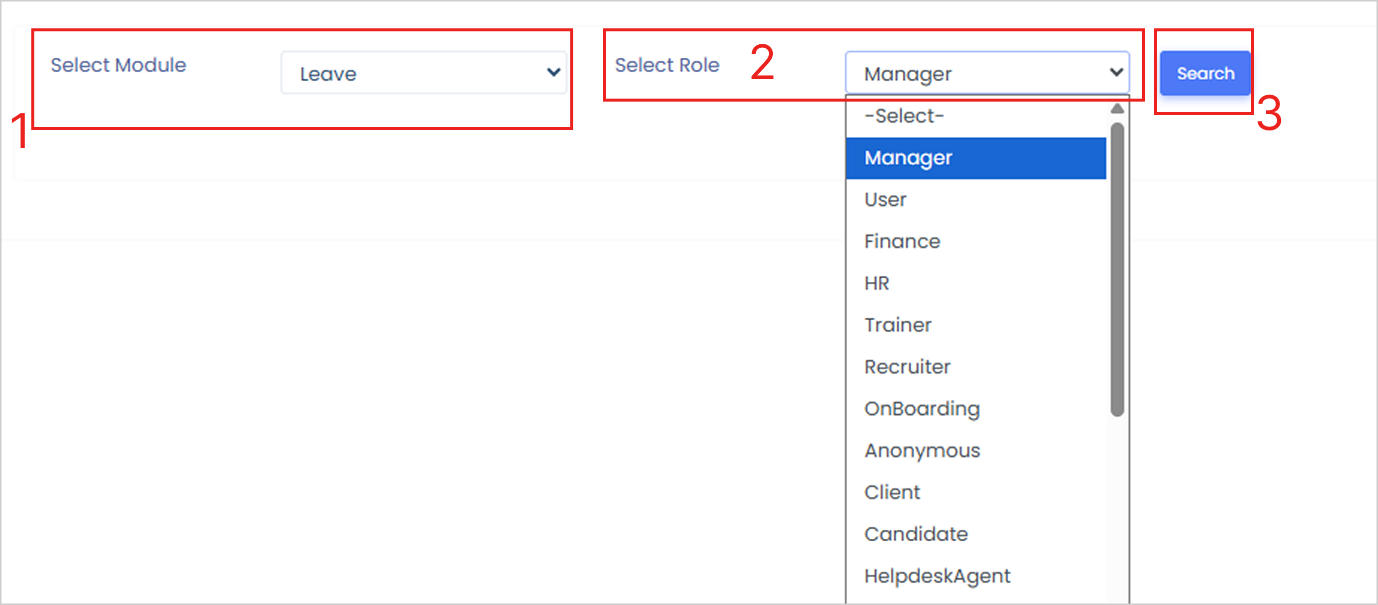The width and height of the screenshot is (1378, 605).
Task: Select Anonymous in the role list
Action: (x=922, y=451)
